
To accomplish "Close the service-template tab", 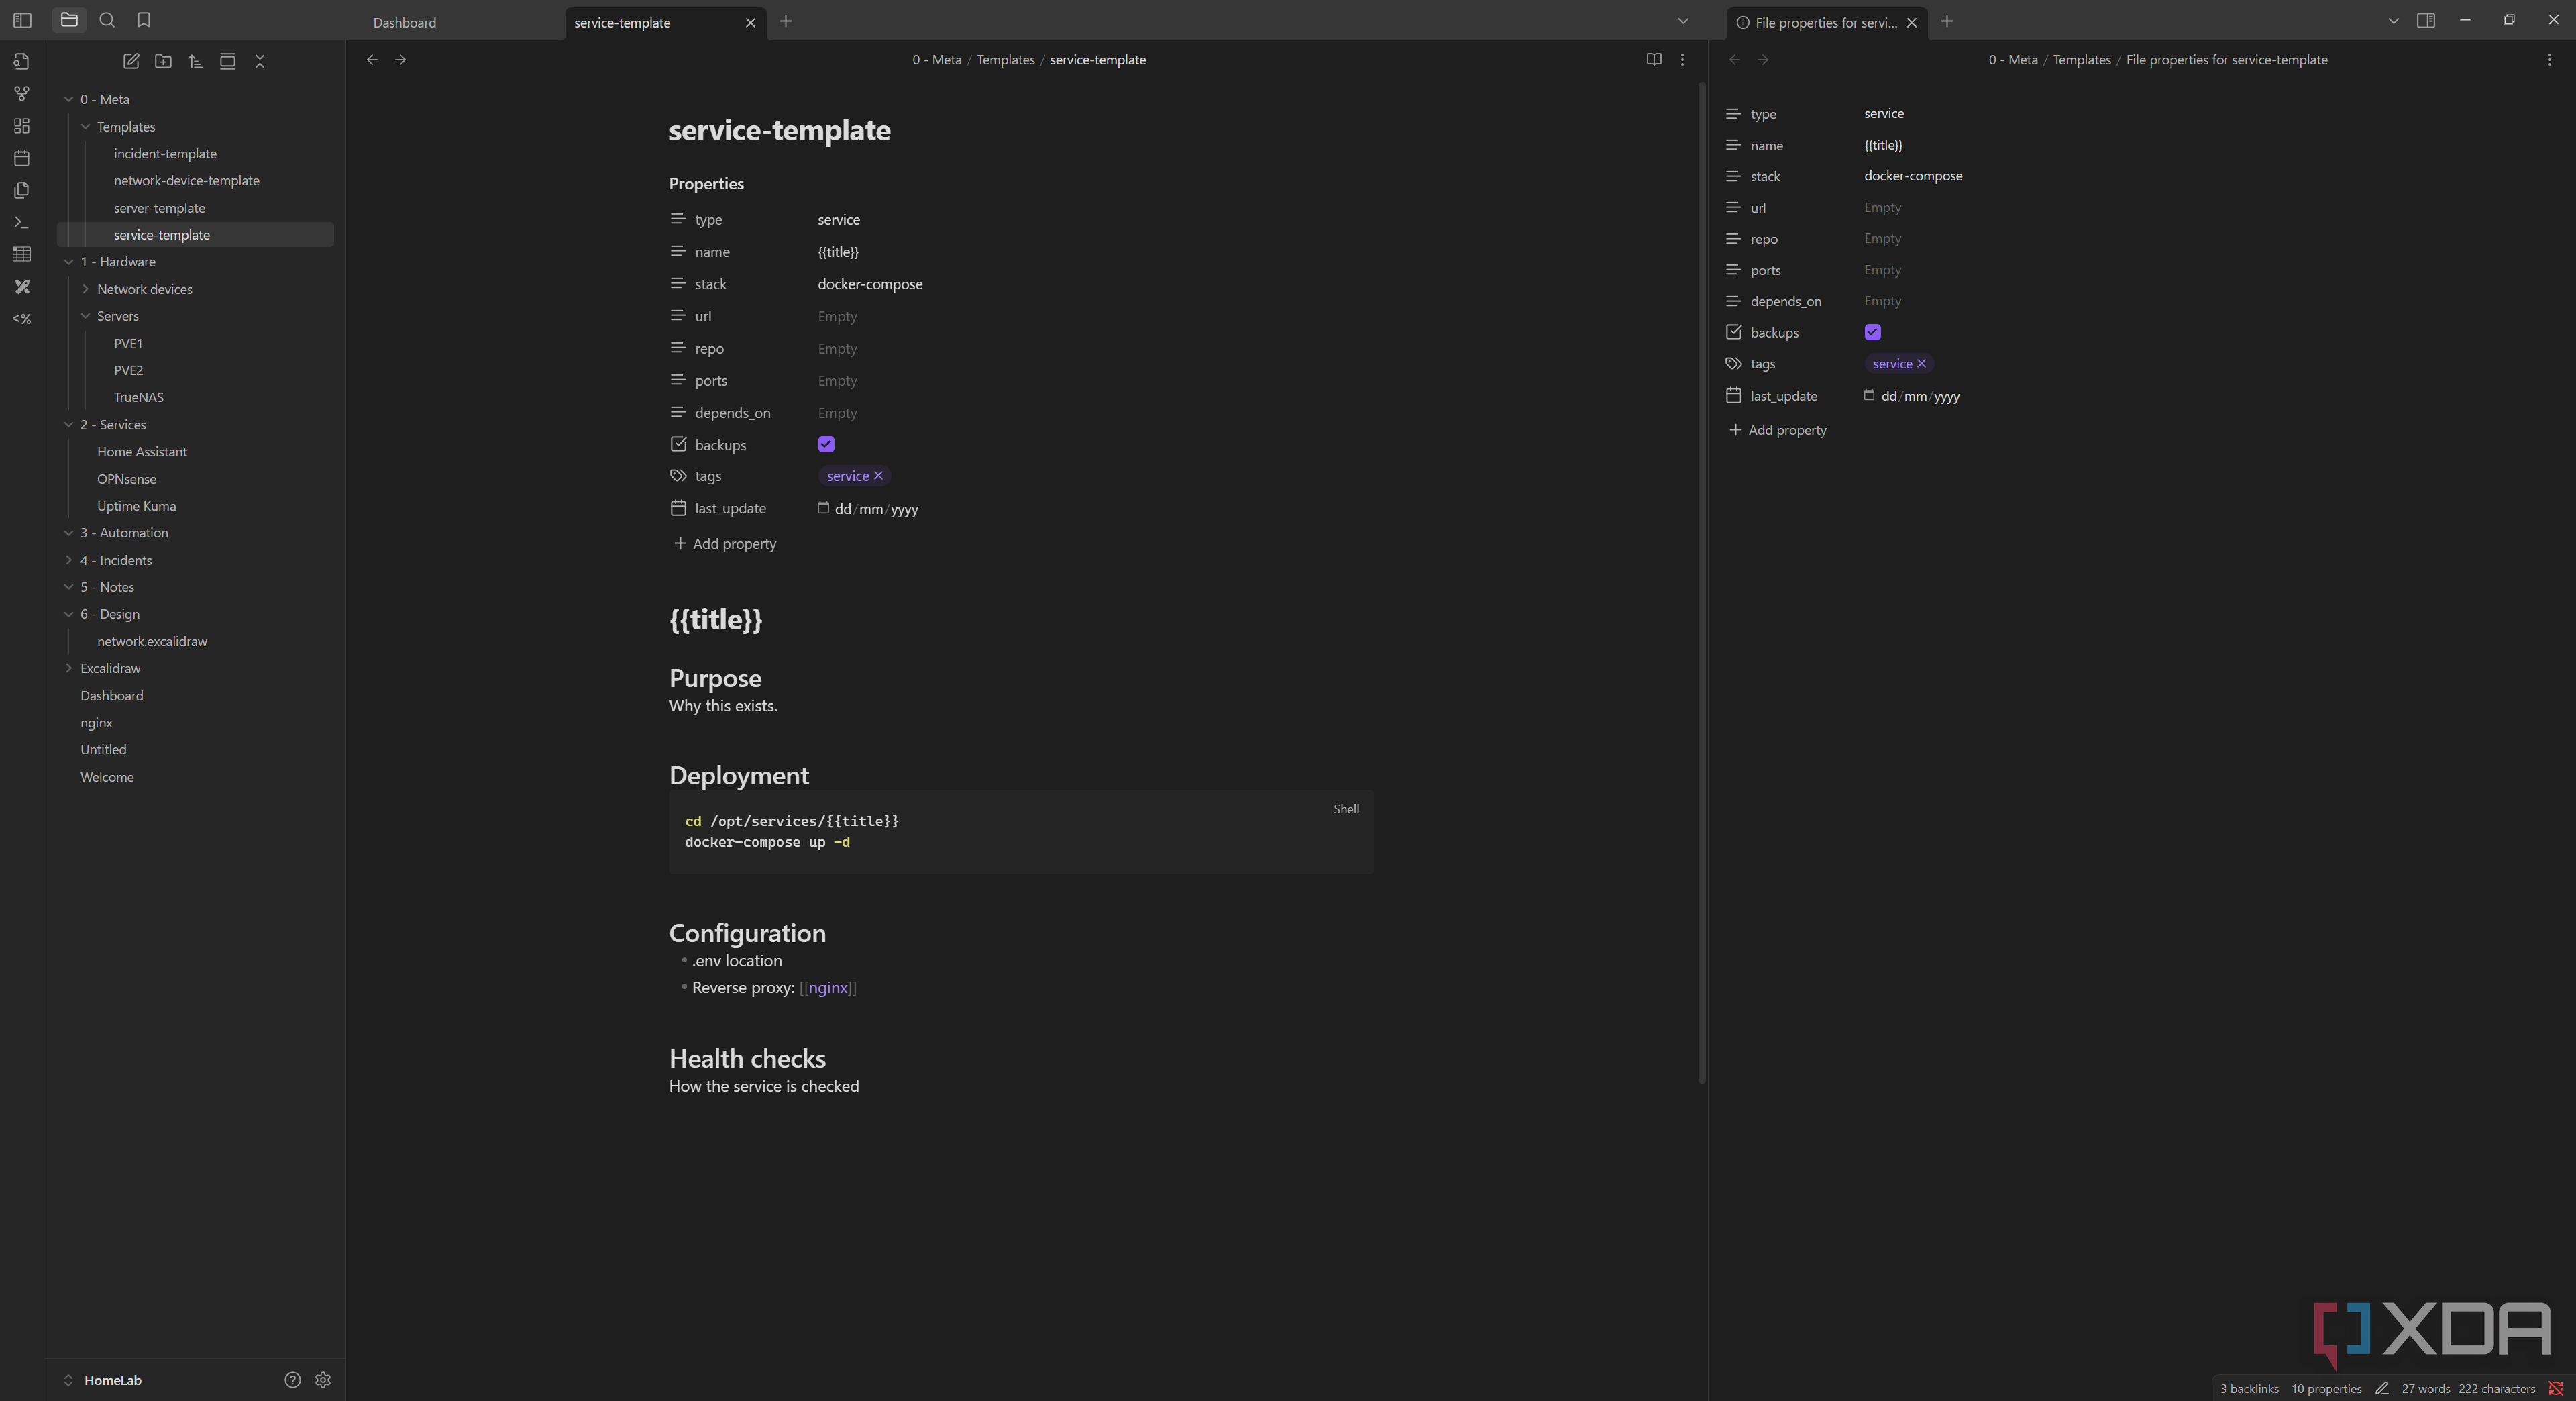I will 751,23.
